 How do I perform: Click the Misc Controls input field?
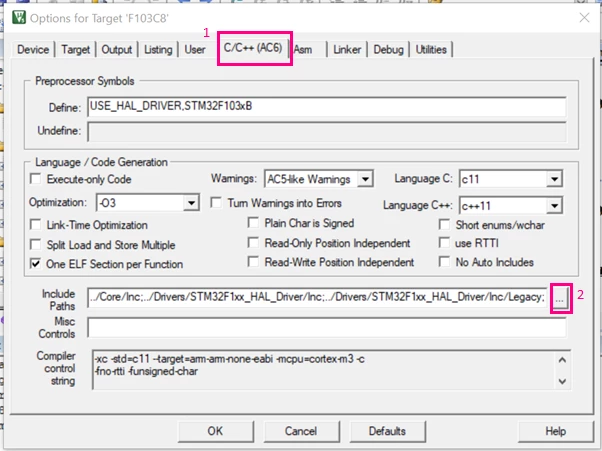coord(327,327)
